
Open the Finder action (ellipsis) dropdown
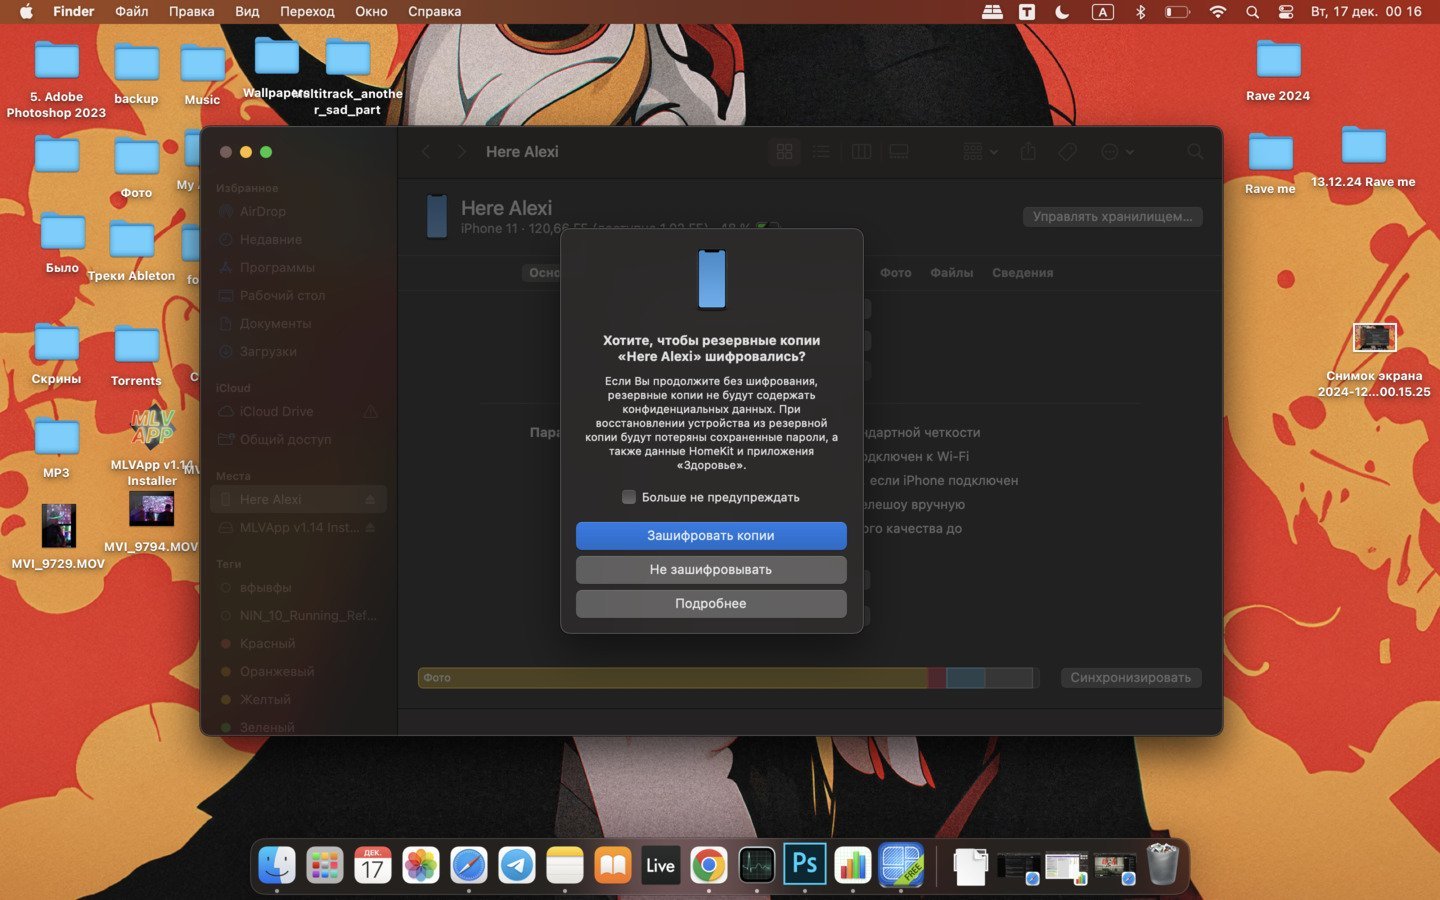(1117, 152)
